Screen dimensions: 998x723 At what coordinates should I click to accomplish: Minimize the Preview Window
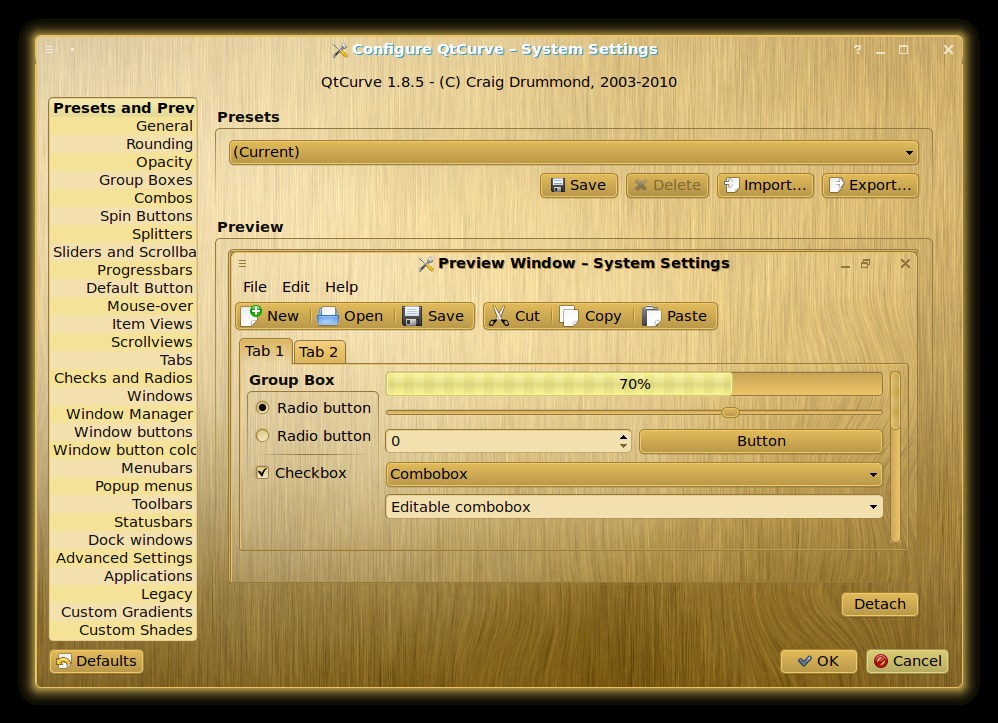pos(845,264)
